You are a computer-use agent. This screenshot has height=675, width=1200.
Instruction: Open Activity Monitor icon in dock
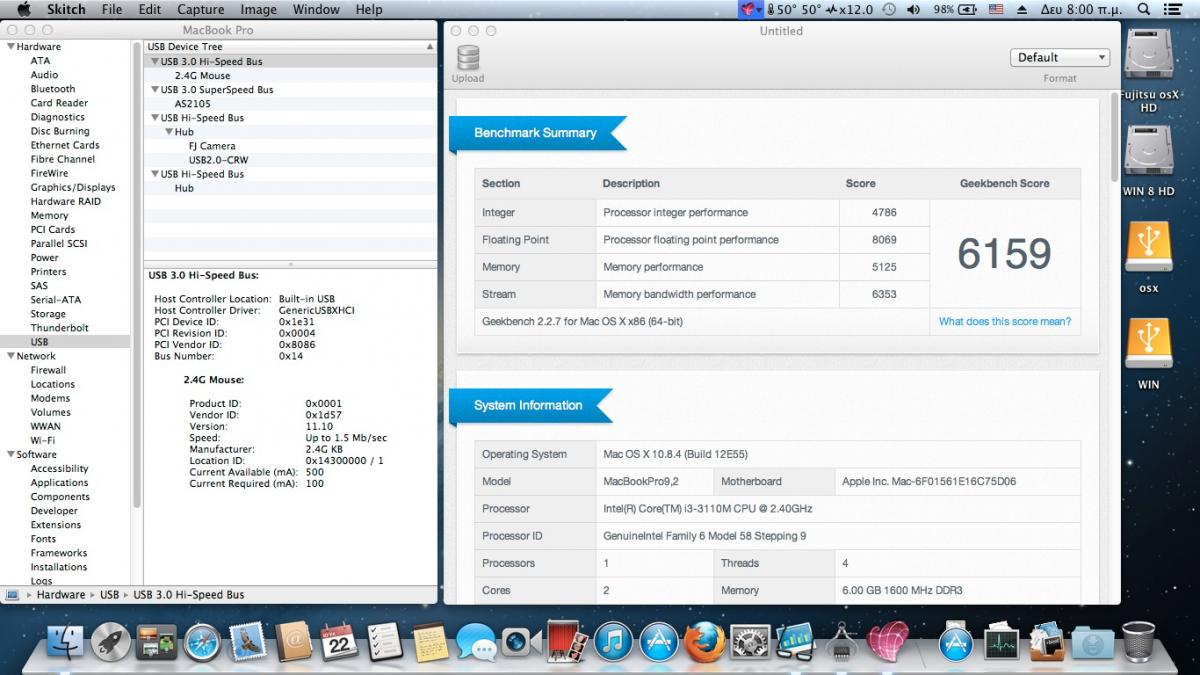click(1001, 641)
